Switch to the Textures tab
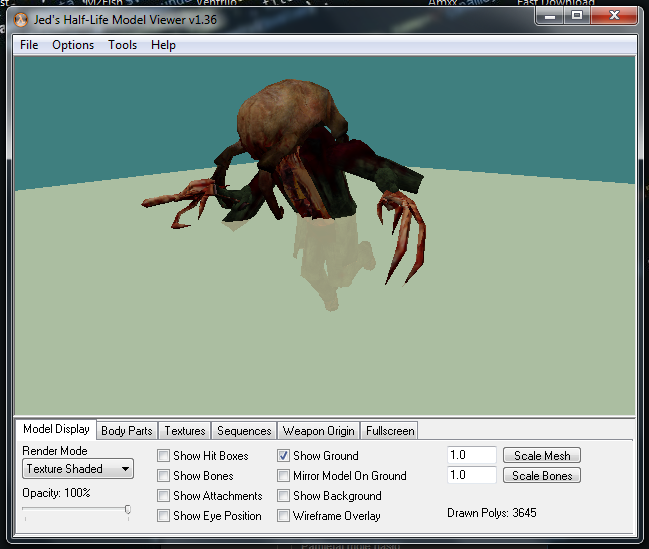Screen dimensions: 649x549 pos(185,431)
